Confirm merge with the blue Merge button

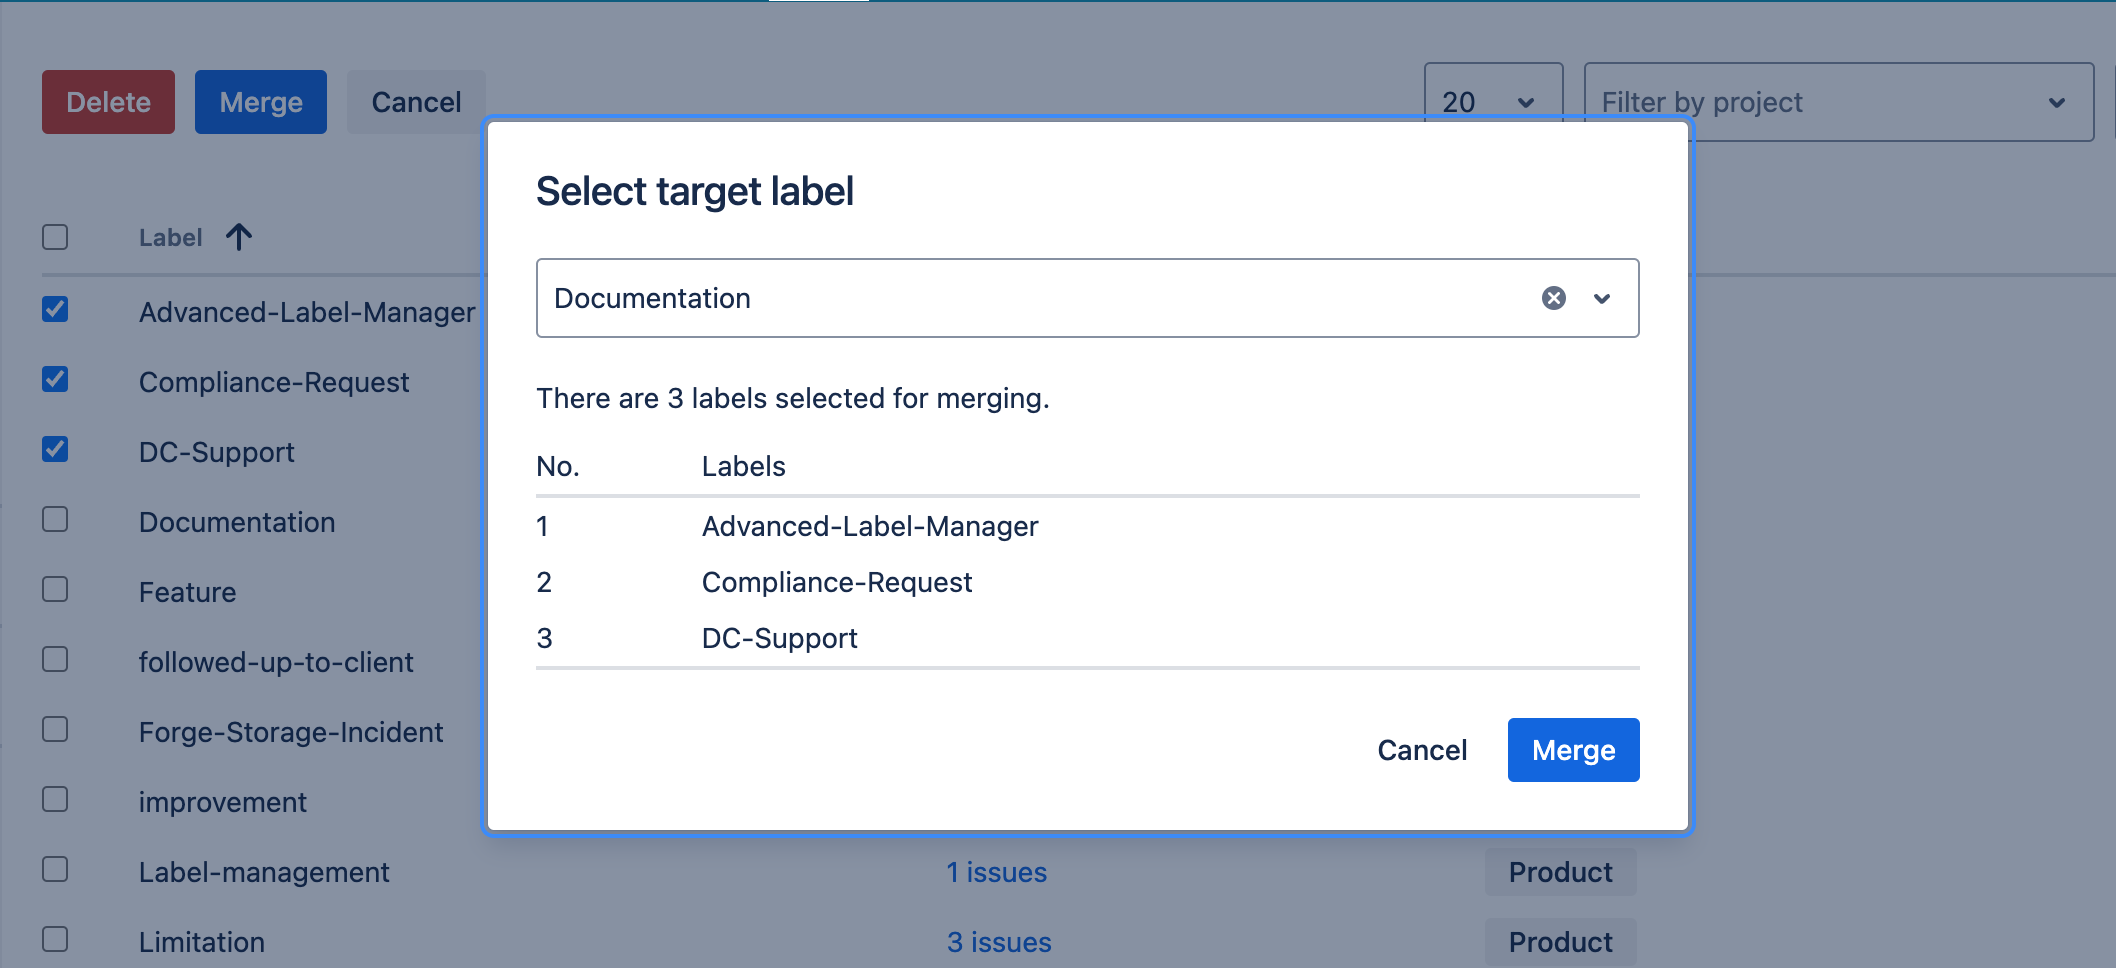click(1573, 749)
